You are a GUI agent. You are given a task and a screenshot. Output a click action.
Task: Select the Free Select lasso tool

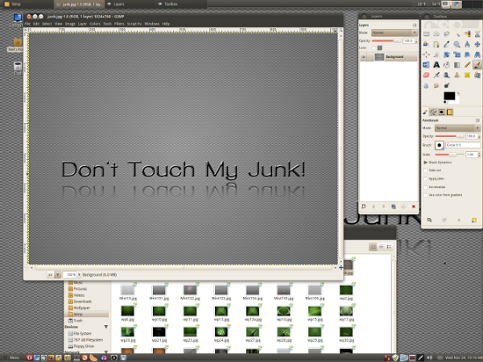447,34
